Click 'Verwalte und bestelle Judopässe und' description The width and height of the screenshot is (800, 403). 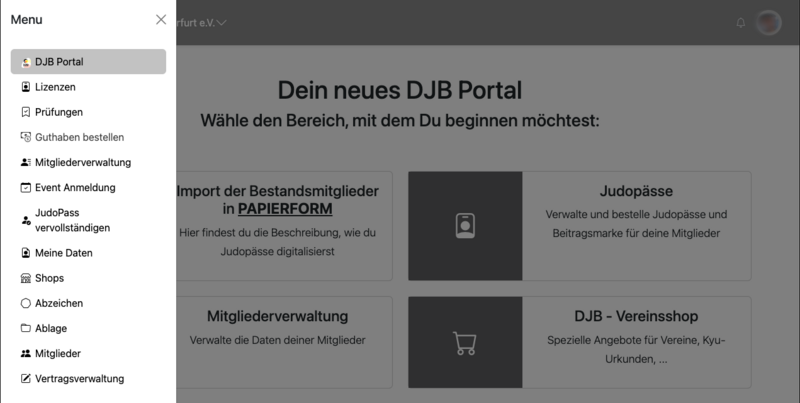tap(636, 214)
